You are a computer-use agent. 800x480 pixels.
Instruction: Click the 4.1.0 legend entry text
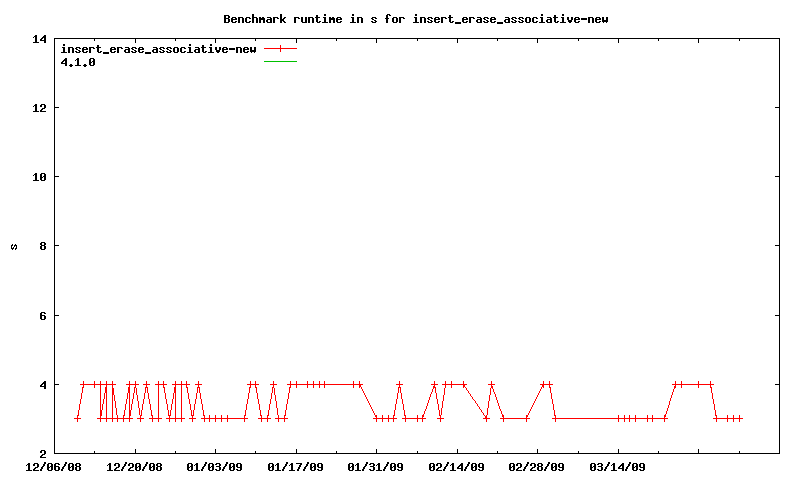tap(78, 62)
